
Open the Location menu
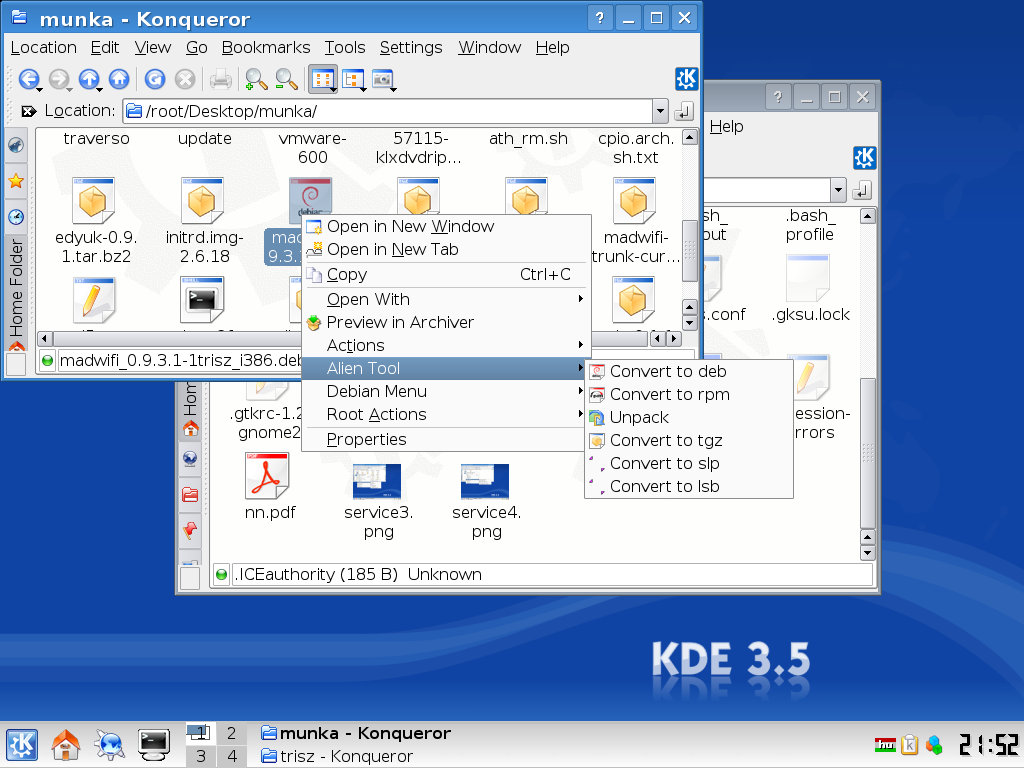point(44,48)
